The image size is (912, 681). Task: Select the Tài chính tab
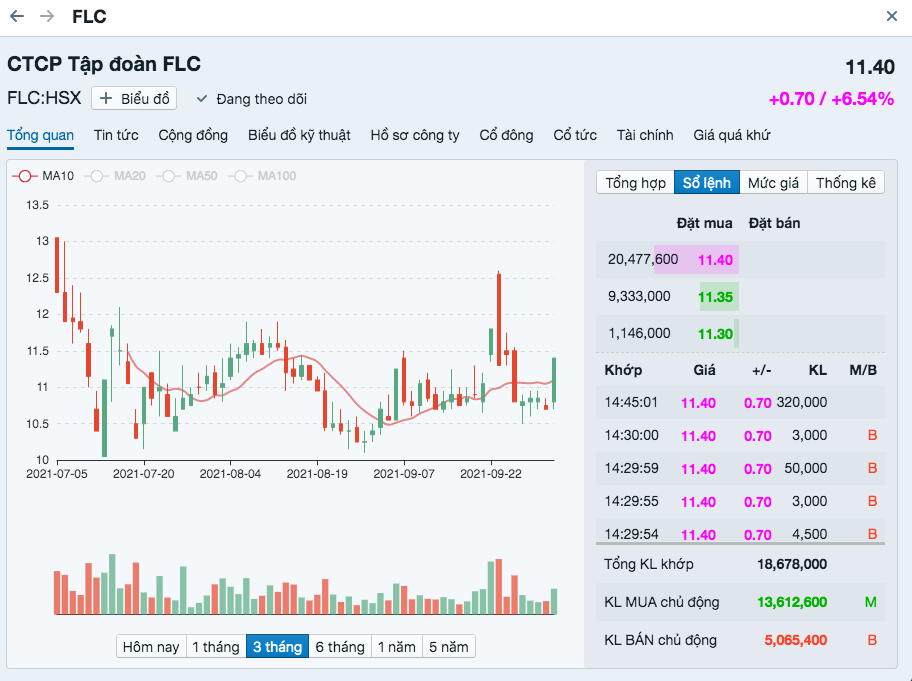[645, 136]
